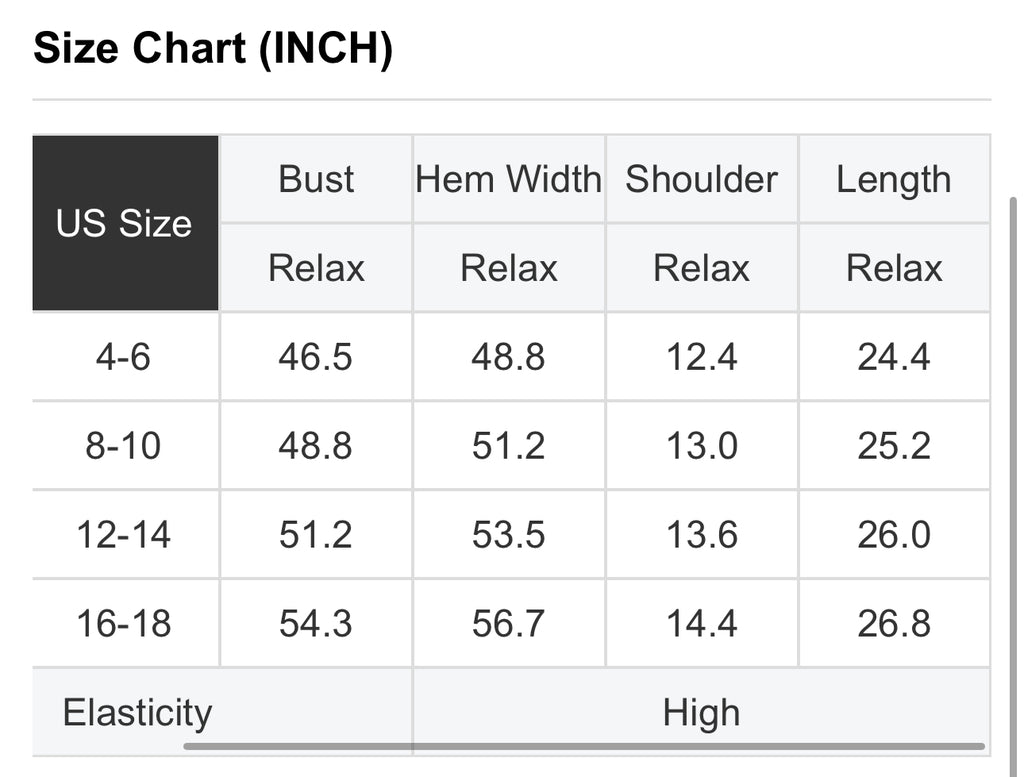Viewport: 1024px width, 777px height.
Task: Click the High elasticity value
Action: coord(701,712)
